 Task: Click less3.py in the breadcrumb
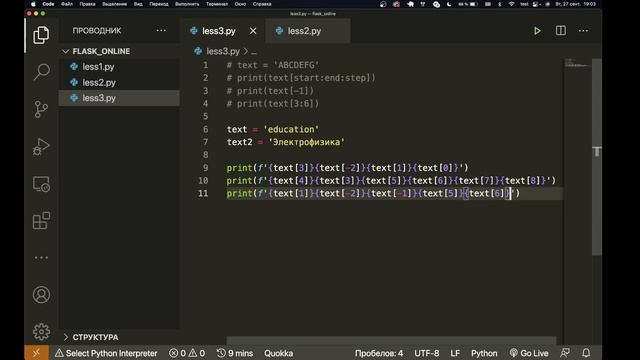[x=223, y=51]
